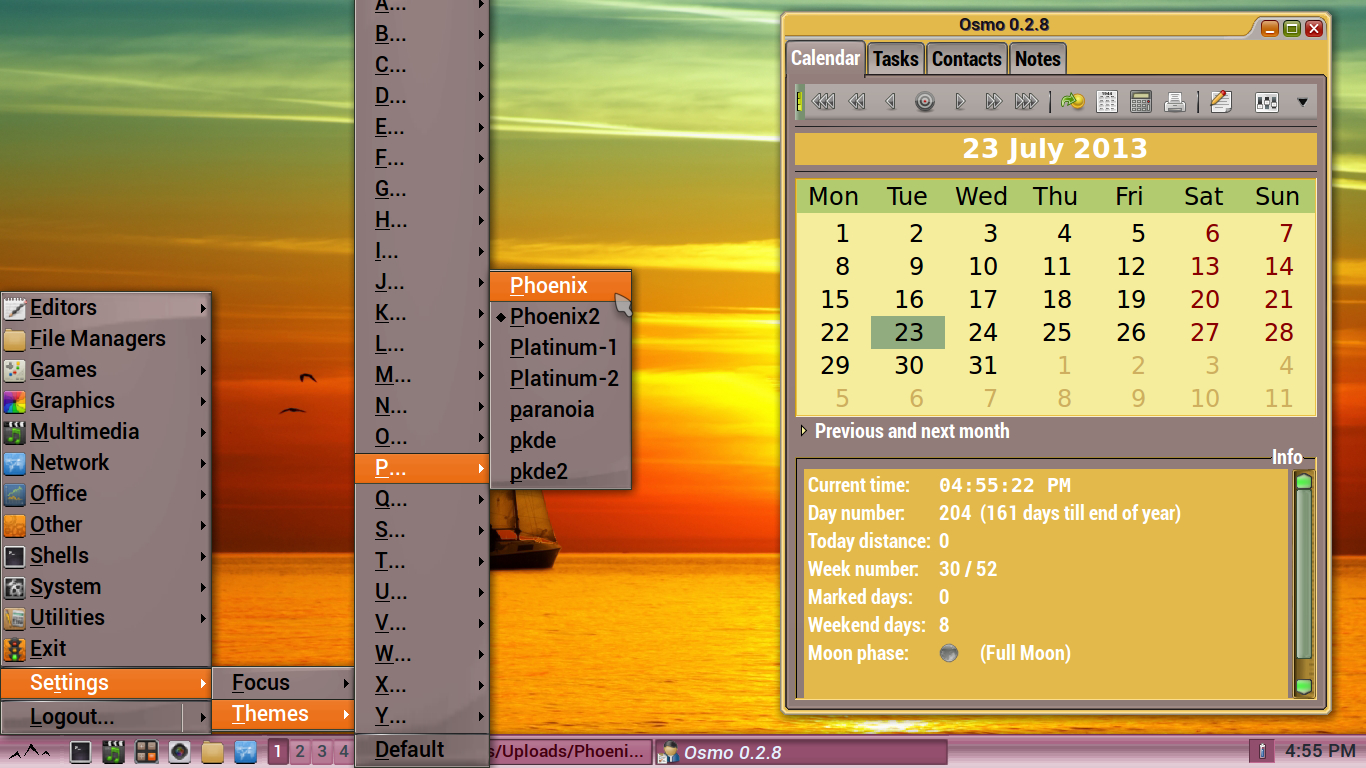Launch the blue network taskbar icon
The height and width of the screenshot is (768, 1366).
coord(245,752)
